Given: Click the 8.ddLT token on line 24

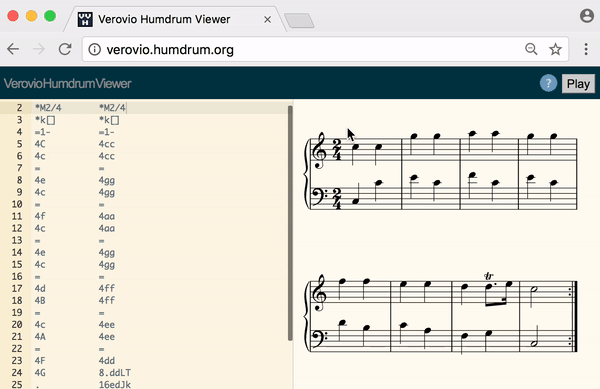Looking at the screenshot, I should pos(114,373).
